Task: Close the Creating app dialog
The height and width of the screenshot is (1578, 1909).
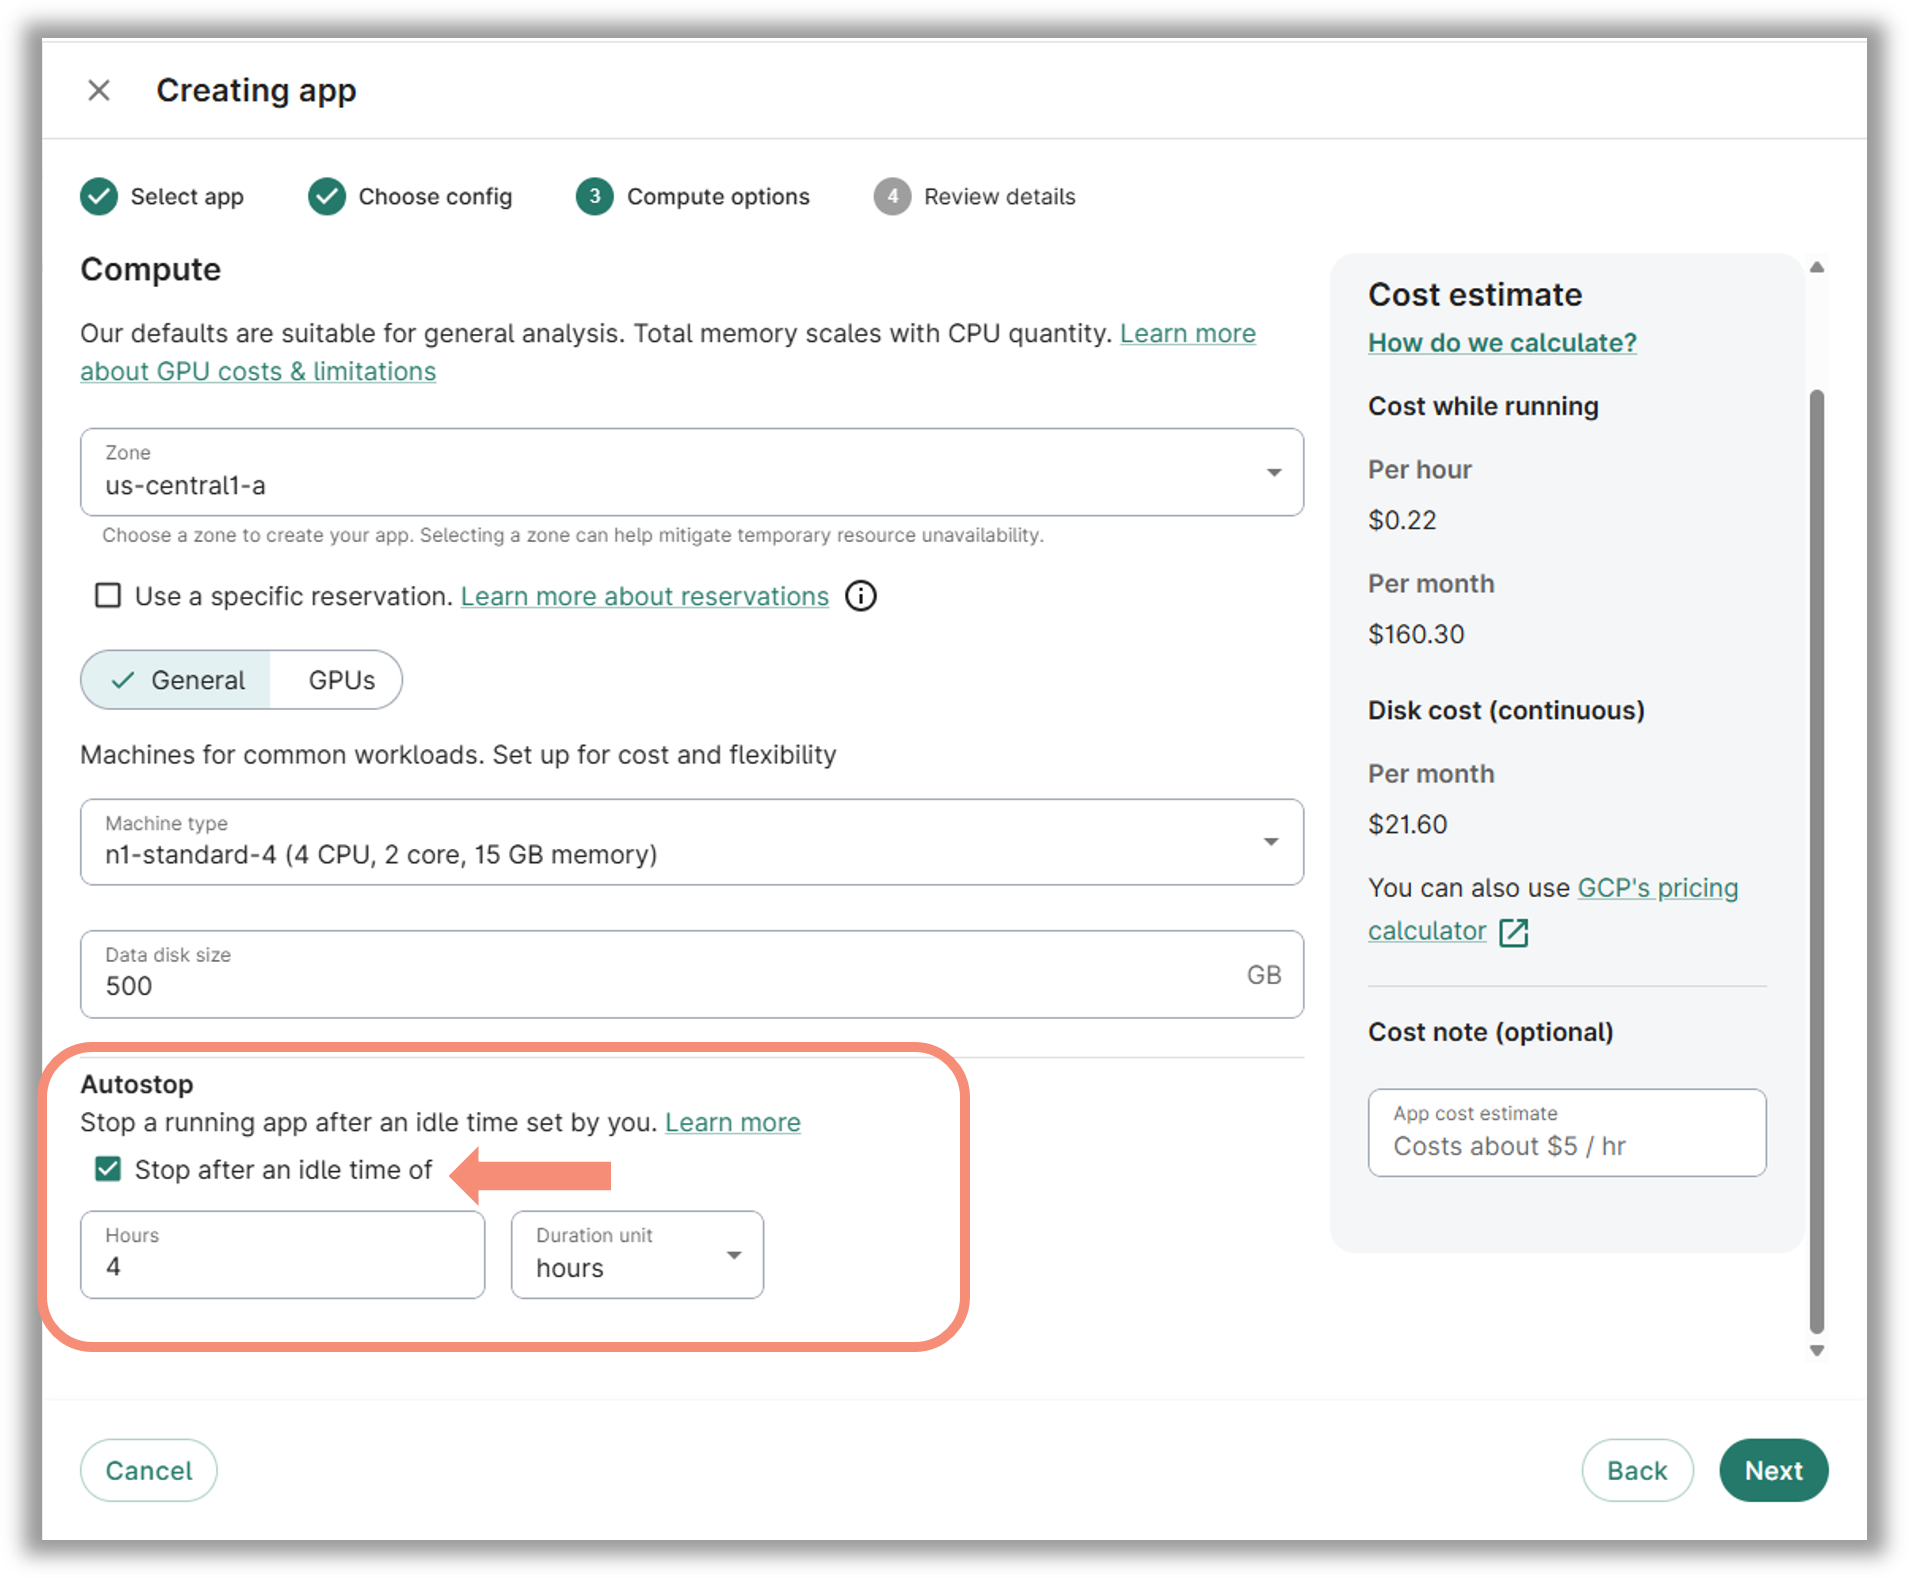Action: 99,91
